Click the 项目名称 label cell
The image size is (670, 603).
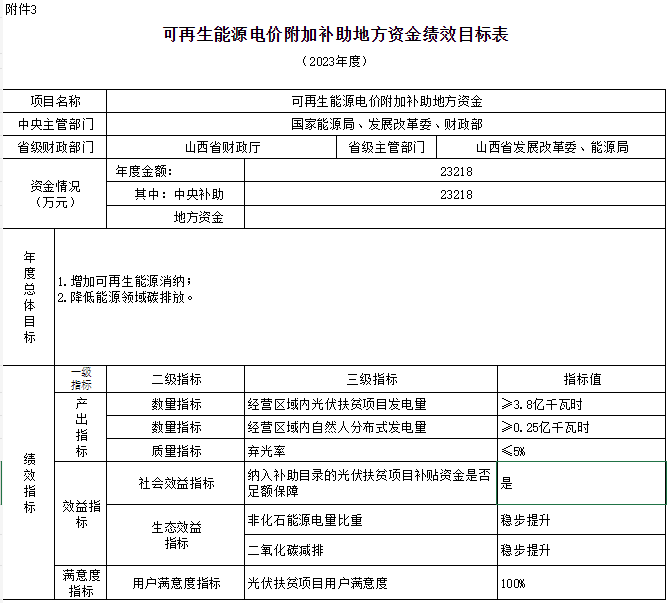[x=55, y=102]
